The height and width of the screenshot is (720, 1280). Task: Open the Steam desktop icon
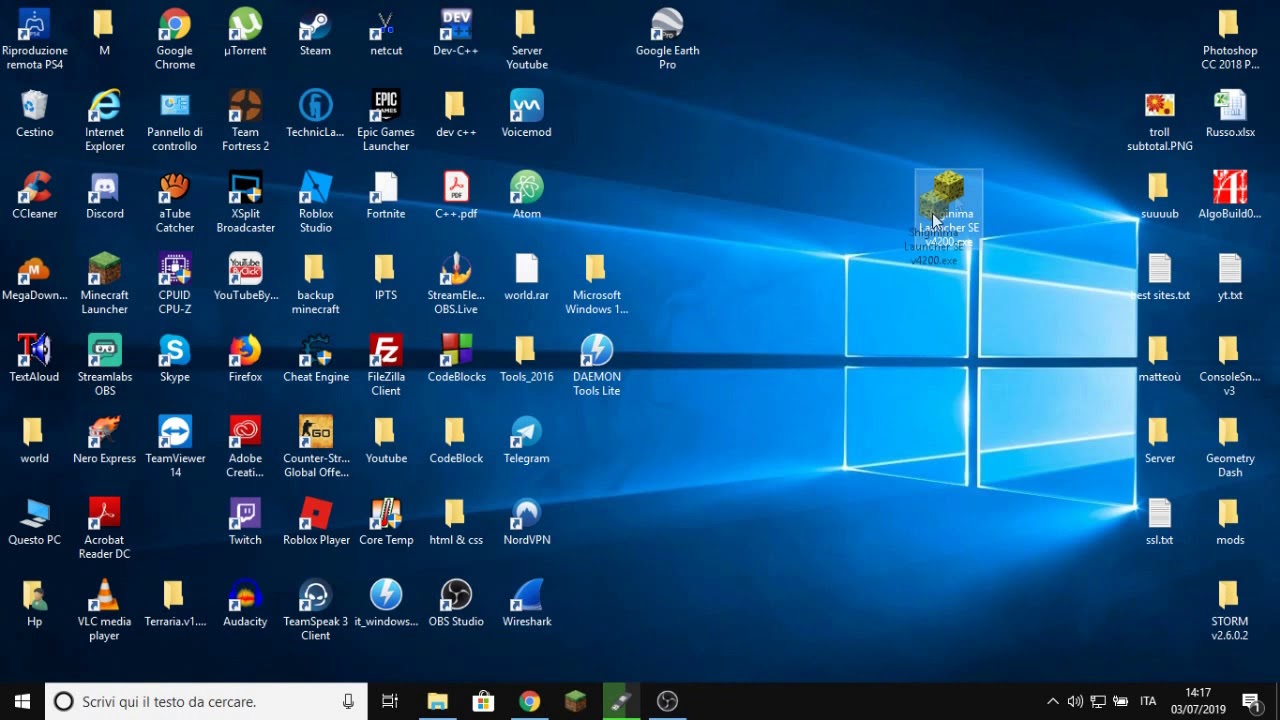[315, 33]
